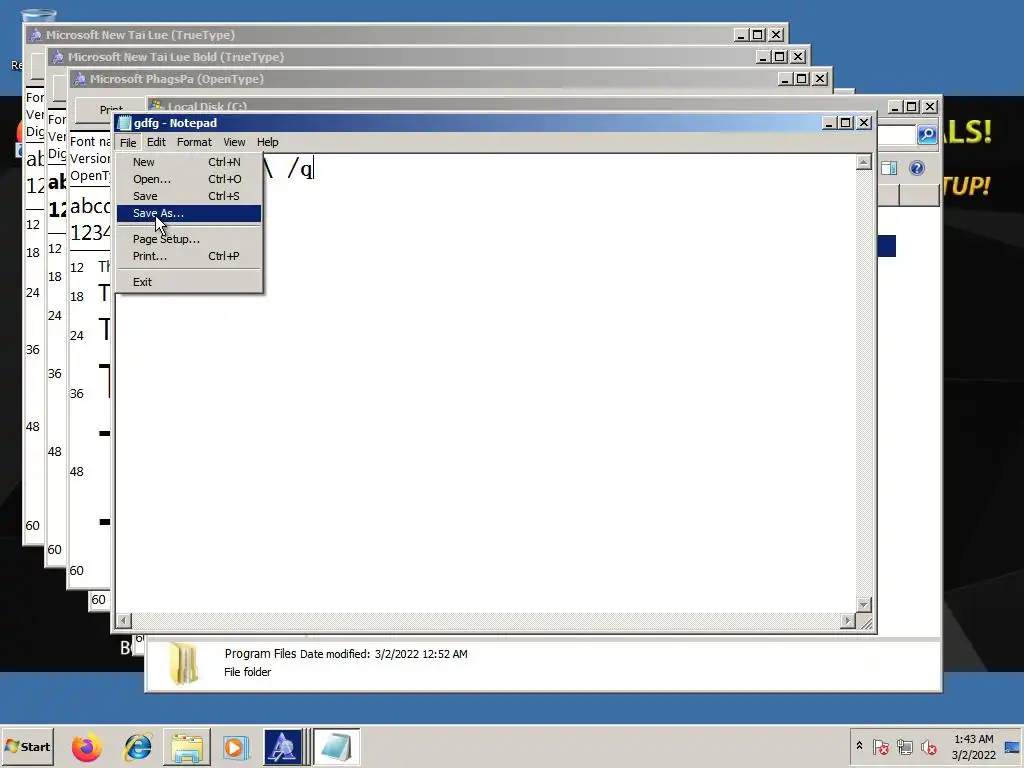Select New in the File menu
The height and width of the screenshot is (768, 1024).
[x=189, y=162]
